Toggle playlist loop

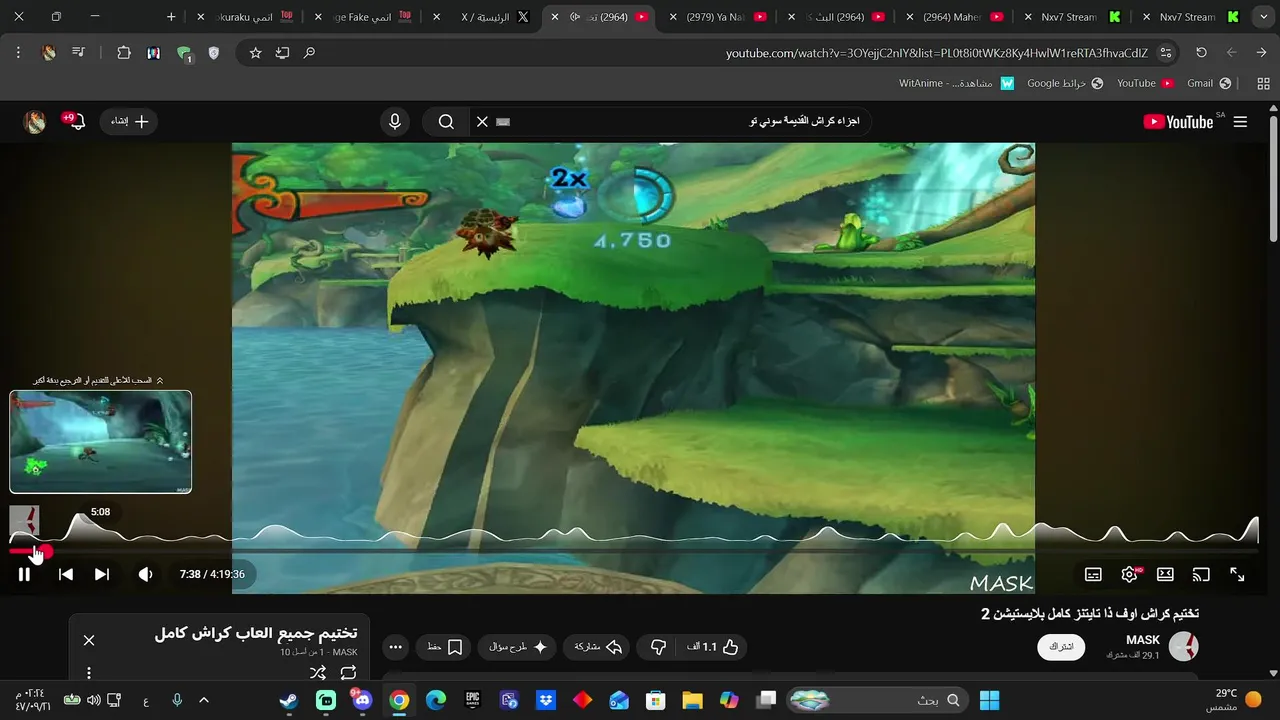pos(348,673)
